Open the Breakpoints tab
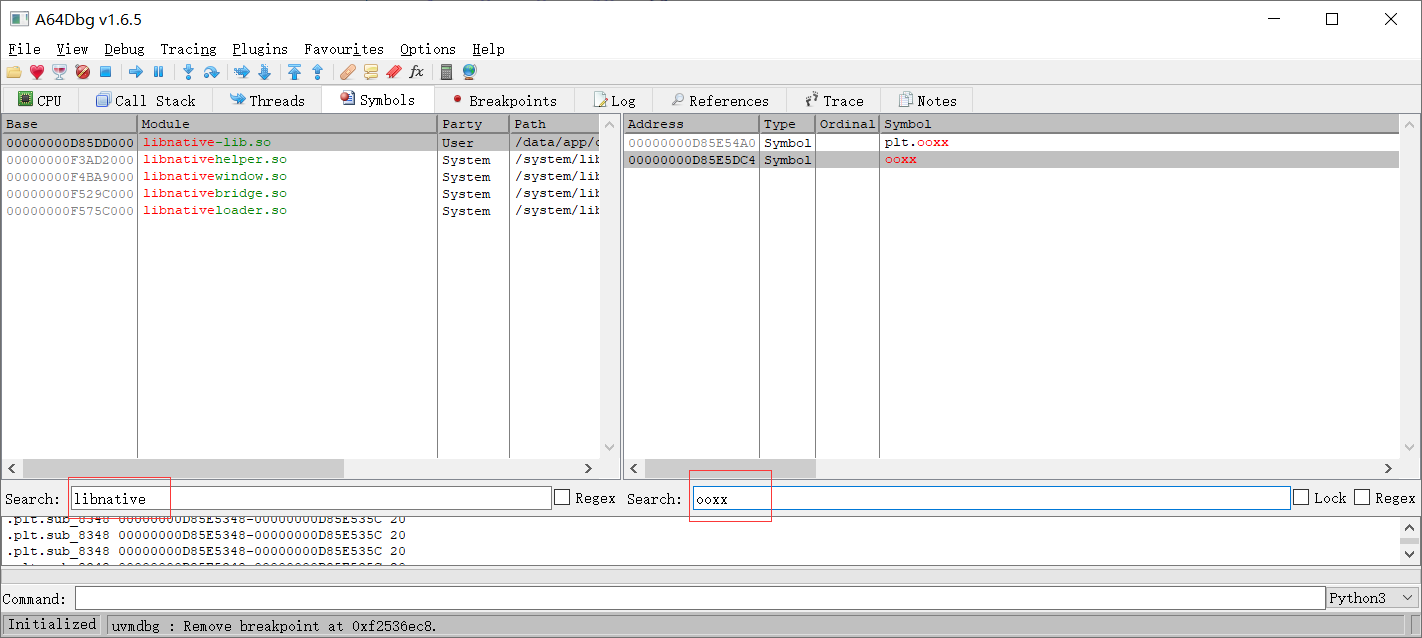This screenshot has height=638, width=1422. (x=504, y=100)
